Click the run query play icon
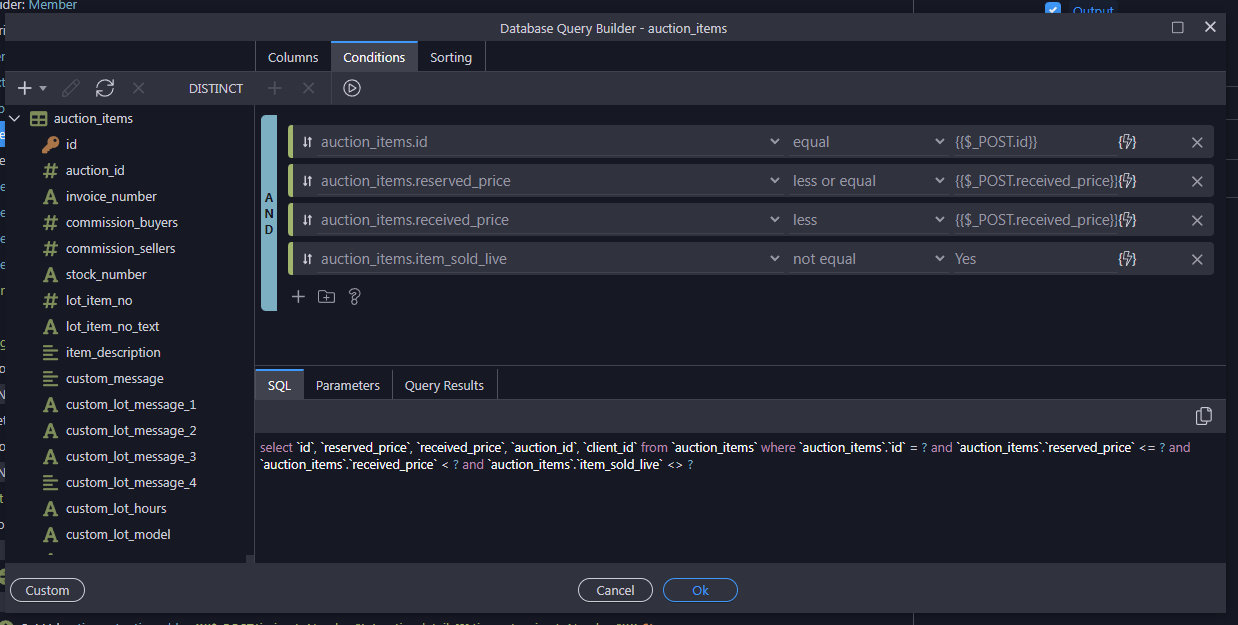Viewport: 1238px width, 625px height. click(x=351, y=88)
